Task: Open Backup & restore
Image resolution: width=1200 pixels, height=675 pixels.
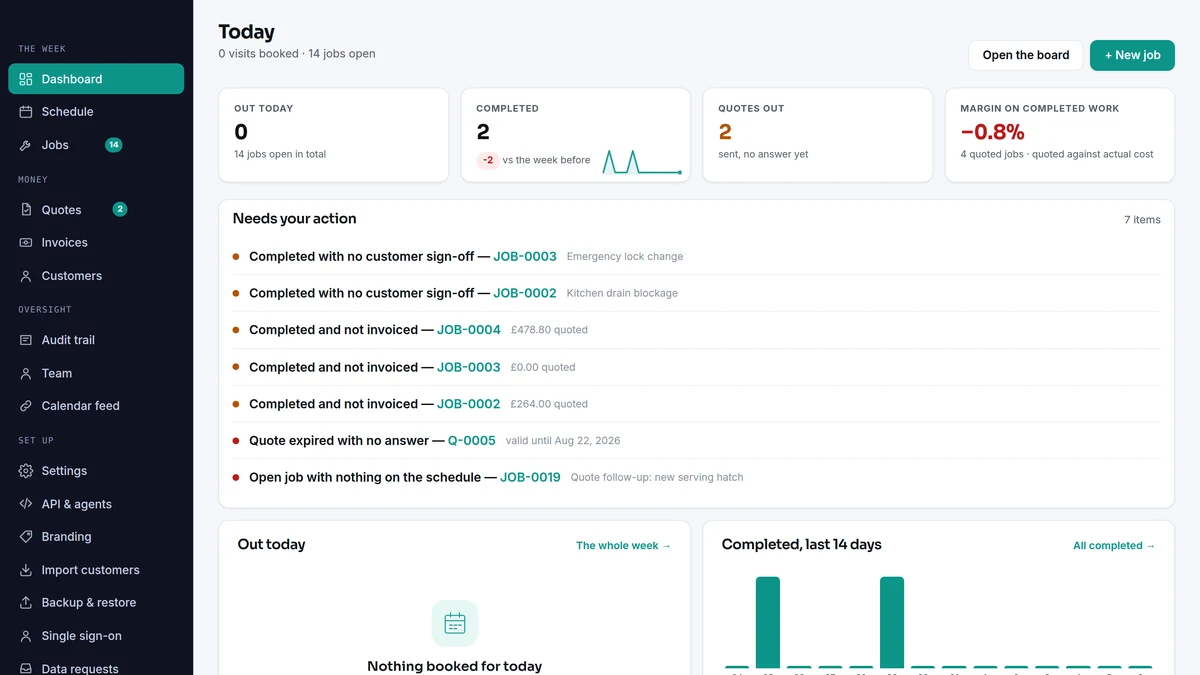Action: (x=96, y=603)
